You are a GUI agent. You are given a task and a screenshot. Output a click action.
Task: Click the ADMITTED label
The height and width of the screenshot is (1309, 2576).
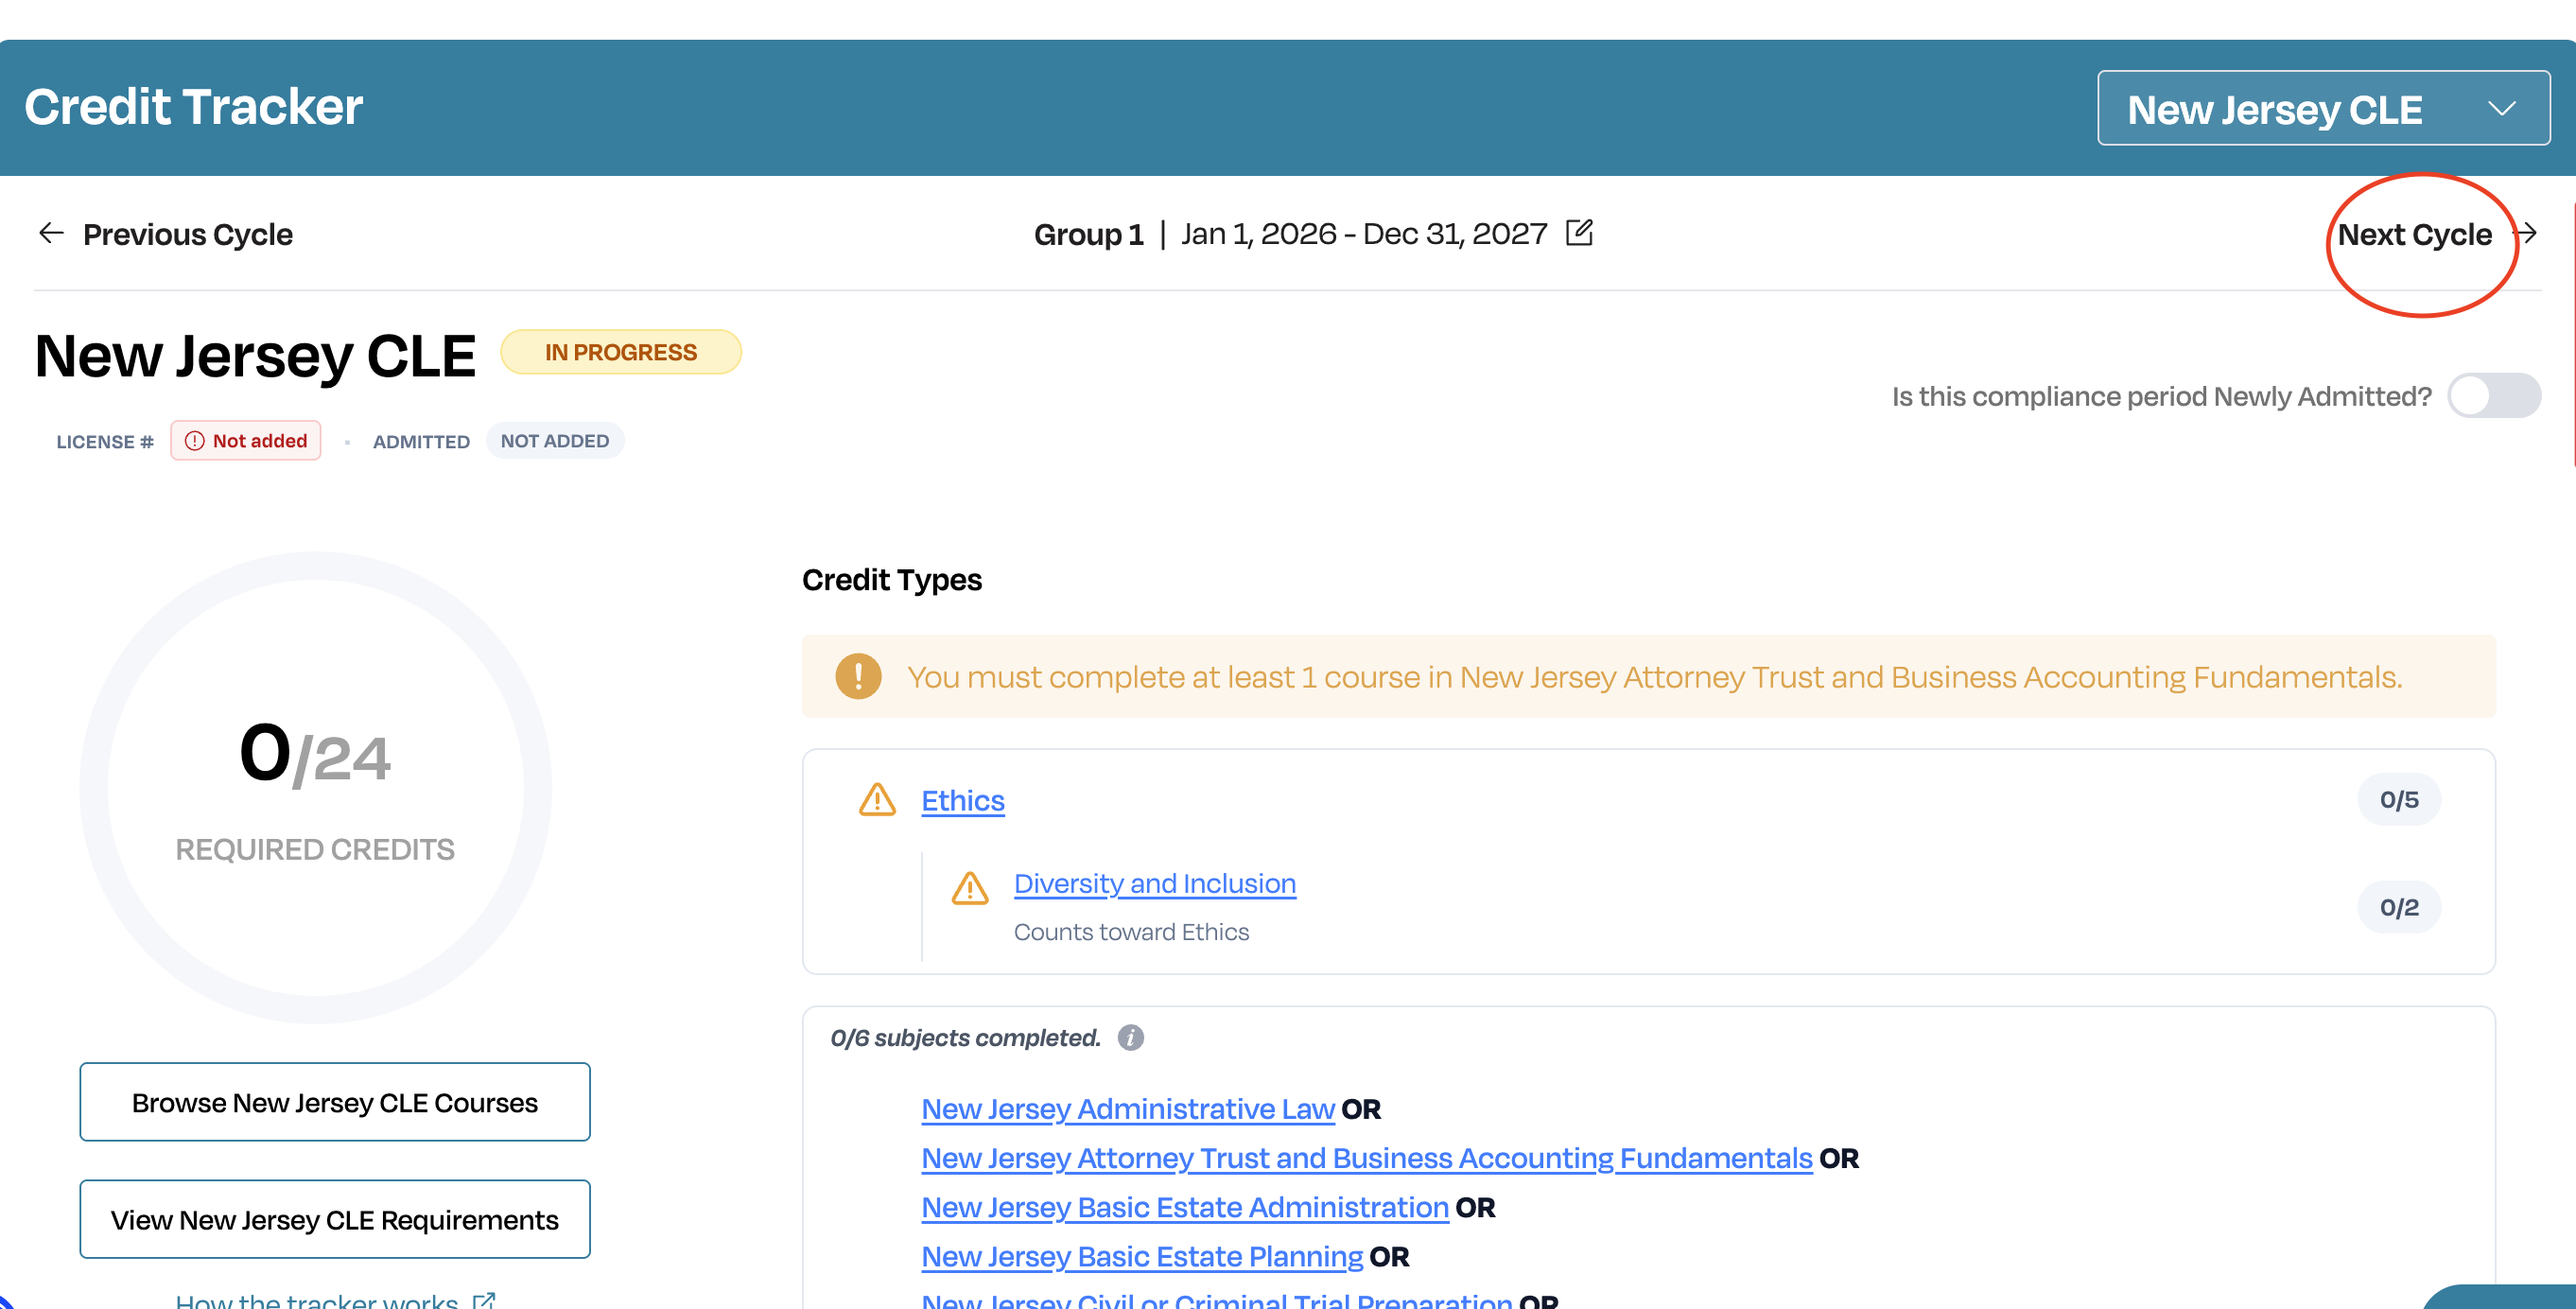(421, 442)
